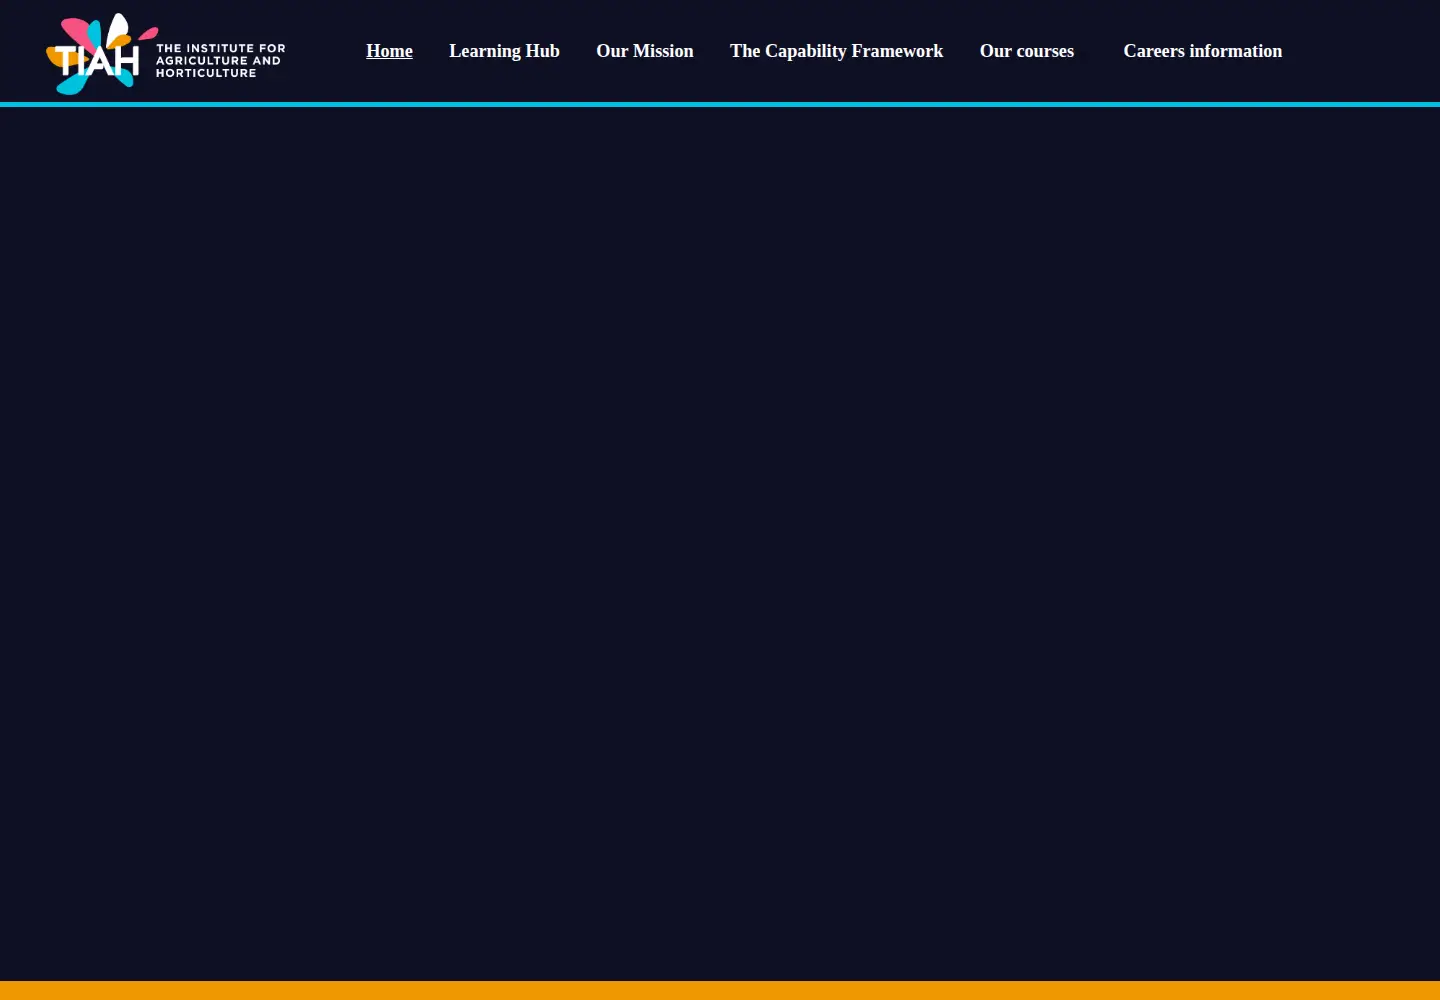Visit Careers information page
This screenshot has width=1440, height=1000.
pos(1203,51)
